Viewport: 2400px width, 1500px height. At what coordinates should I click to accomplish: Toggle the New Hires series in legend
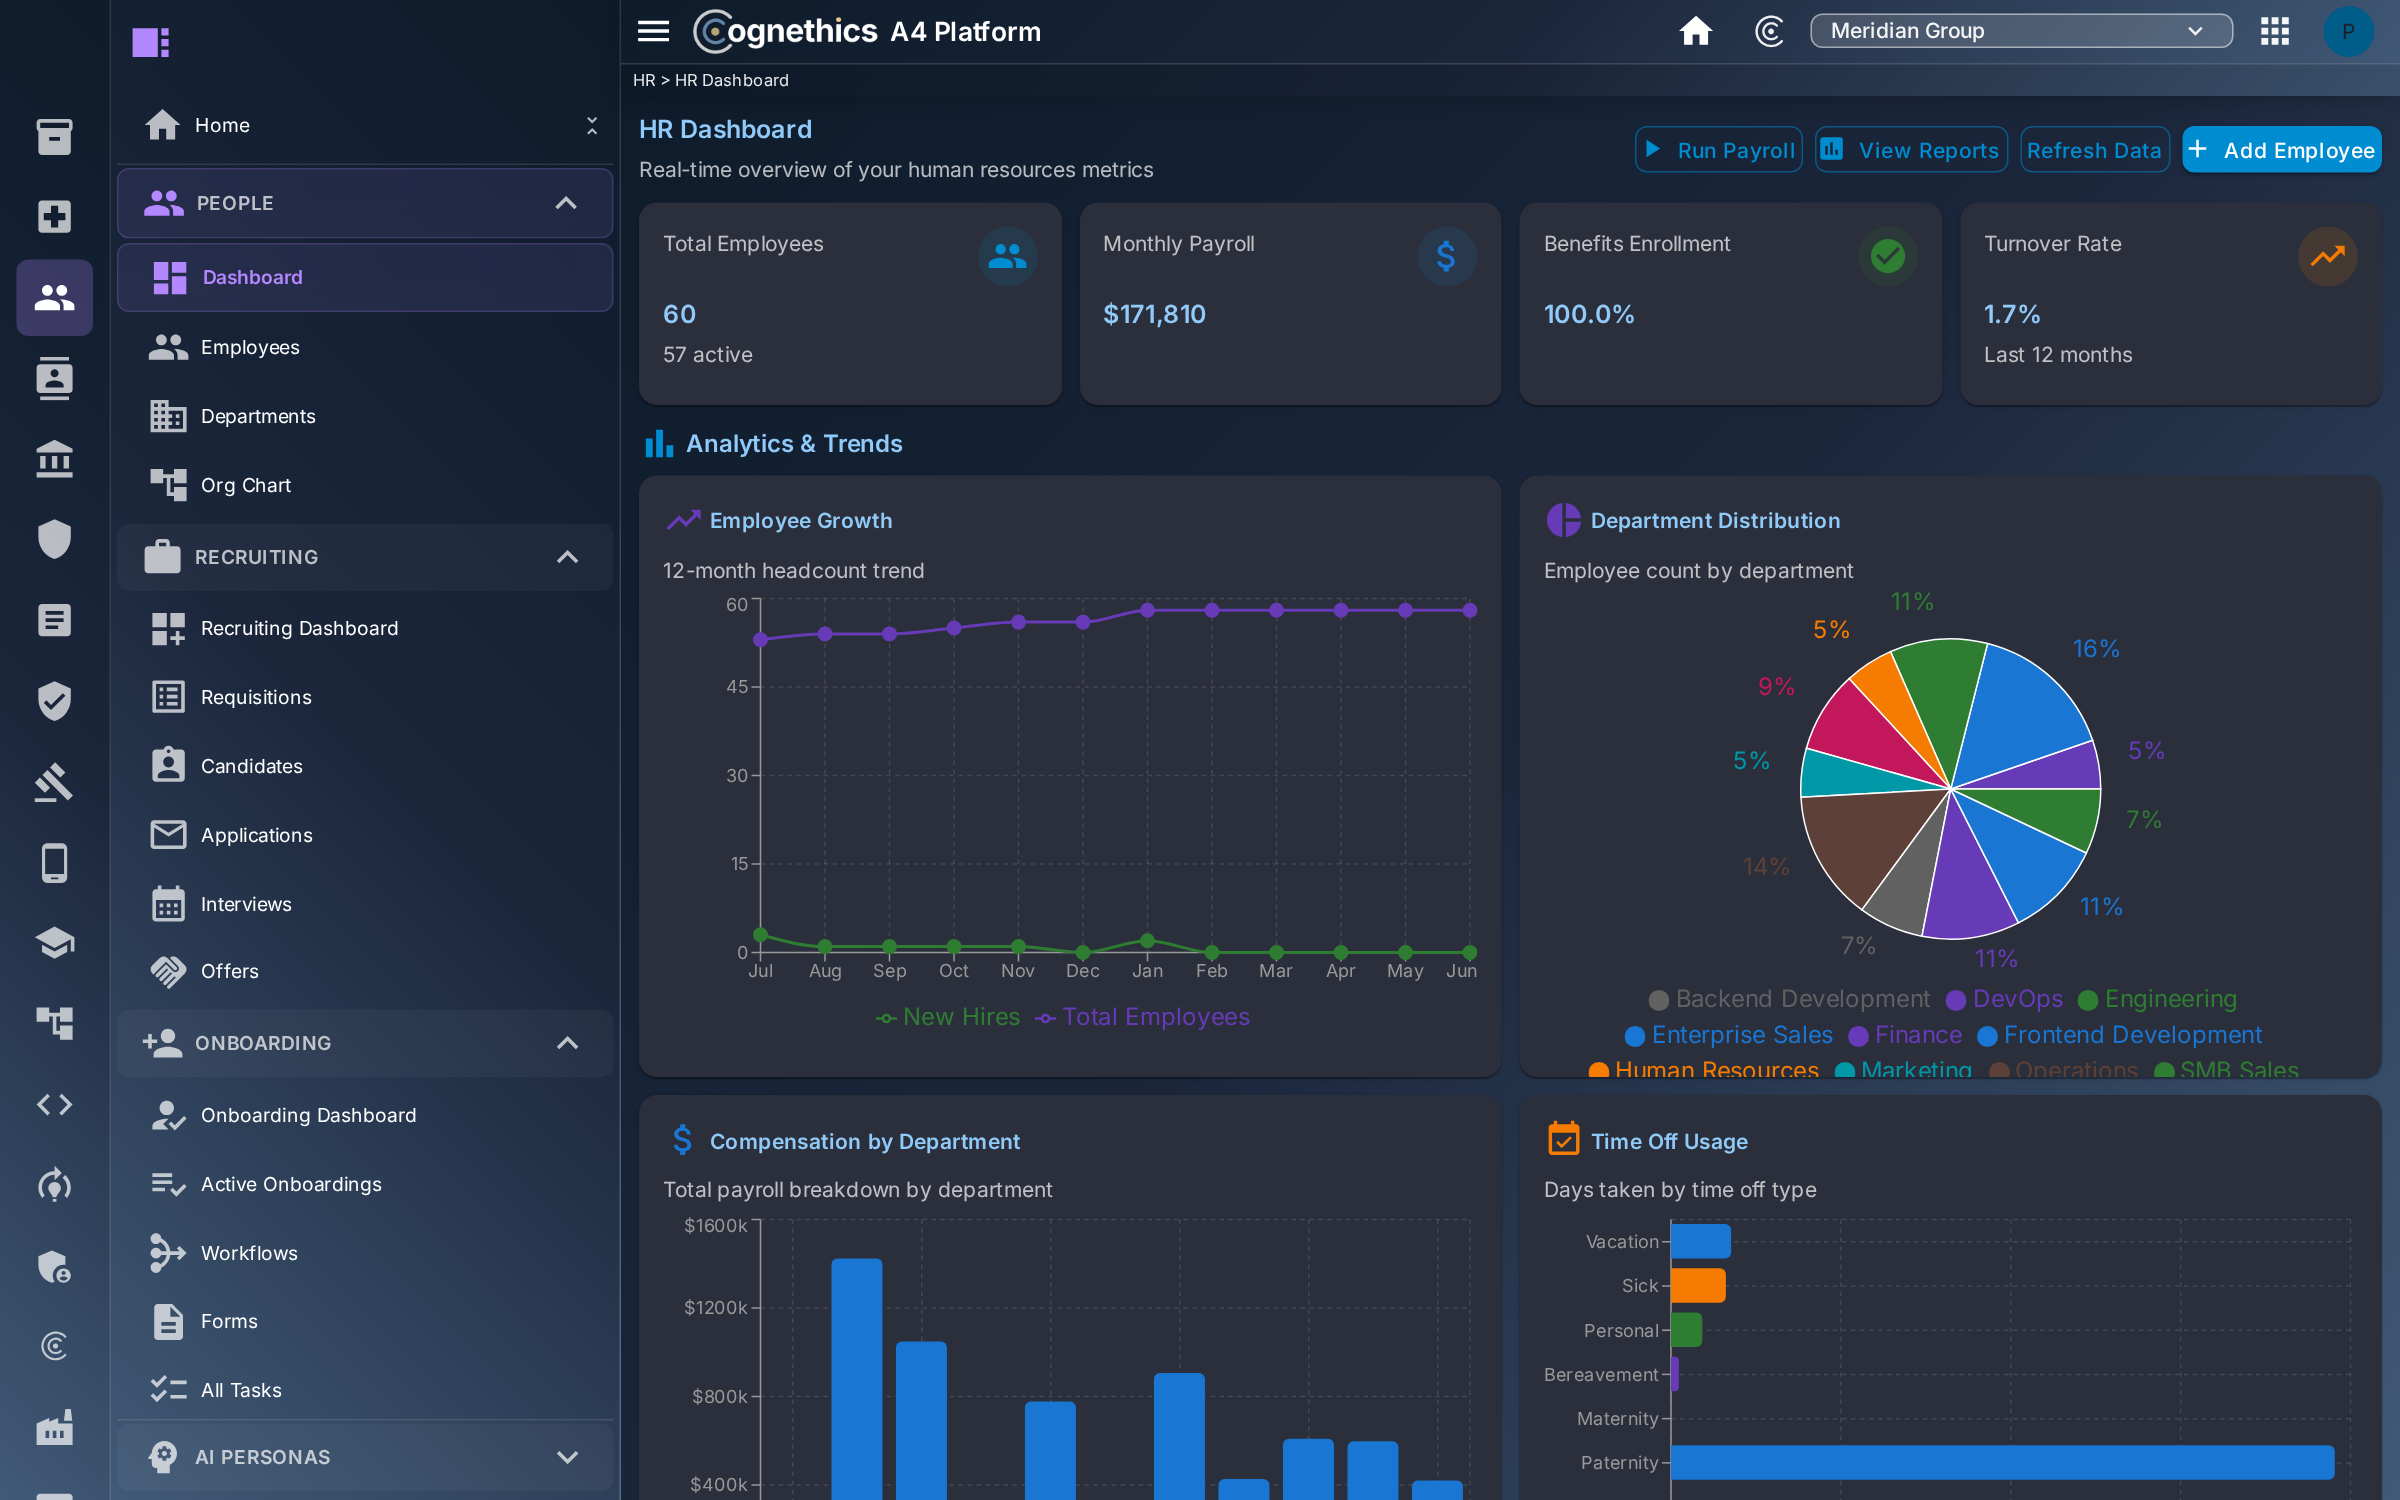coord(948,1017)
